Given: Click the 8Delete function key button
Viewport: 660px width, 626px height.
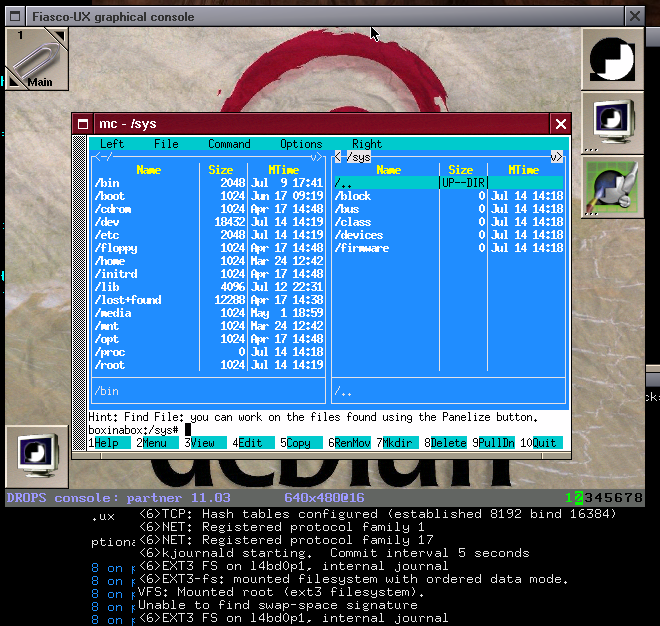Looking at the screenshot, I should coord(445,443).
